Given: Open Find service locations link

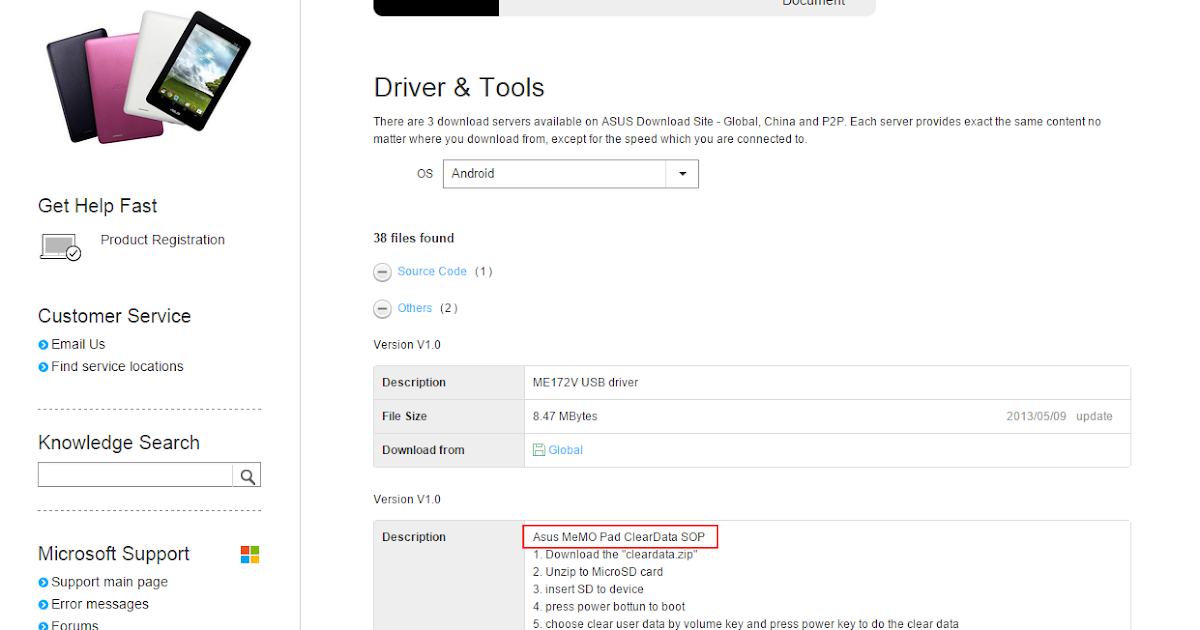Looking at the screenshot, I should point(117,366).
